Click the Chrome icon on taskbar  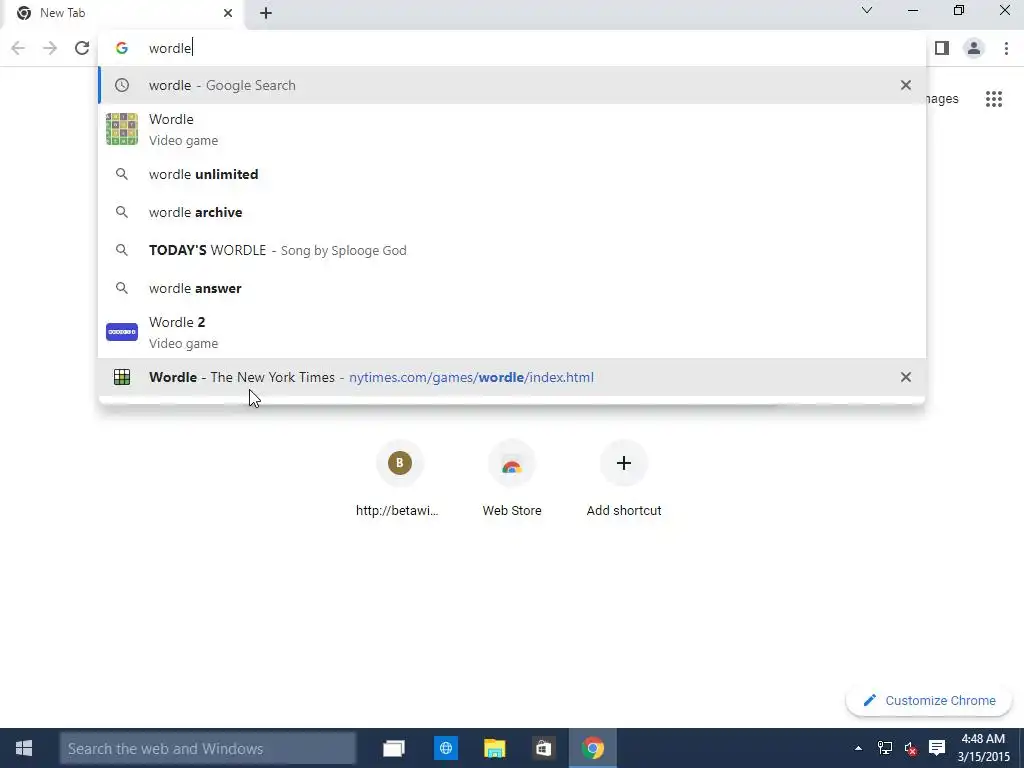593,748
